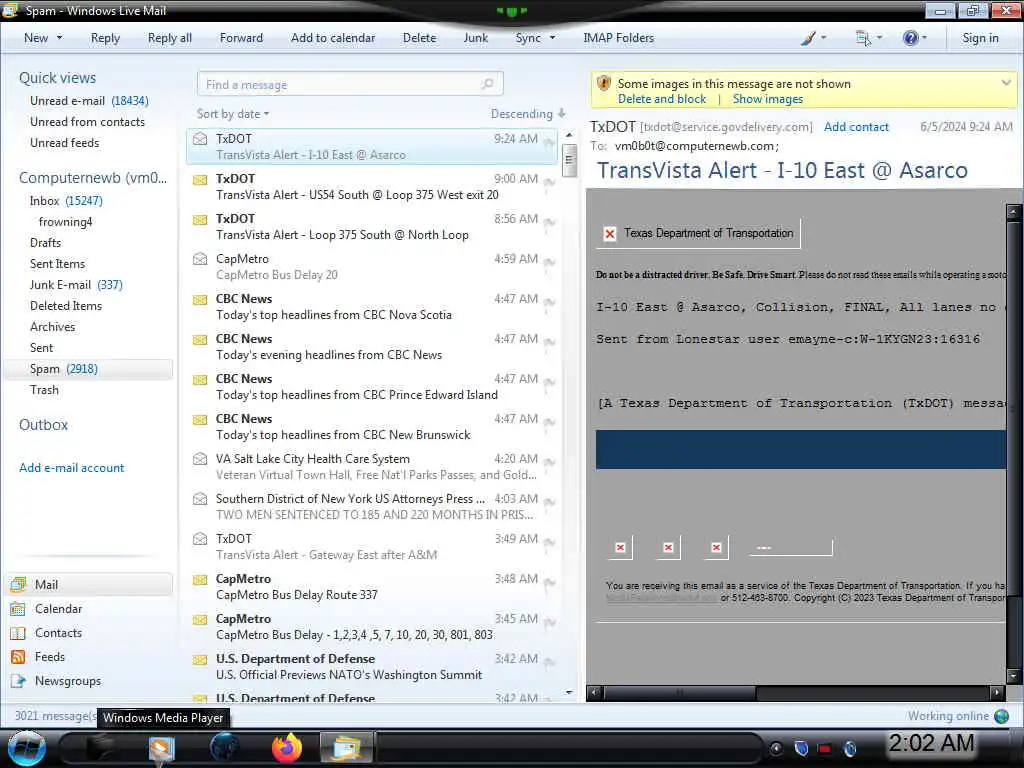
Task: Click Reply all in the toolbar
Action: pyautogui.click(x=170, y=38)
